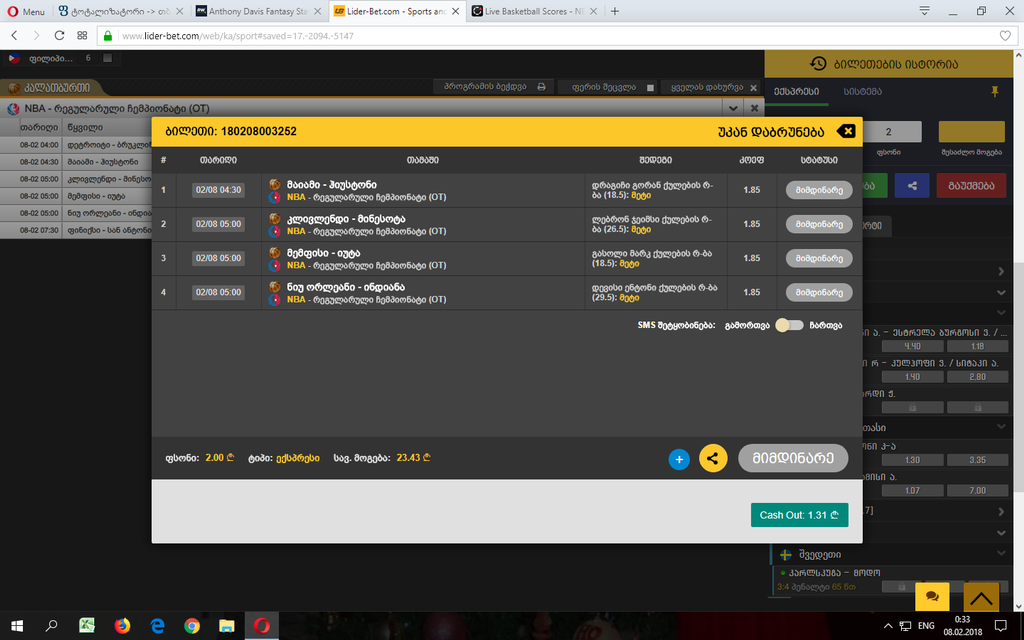The image size is (1024, 640).
Task: Click the yellow share button in ticket footer
Action: 713,458
